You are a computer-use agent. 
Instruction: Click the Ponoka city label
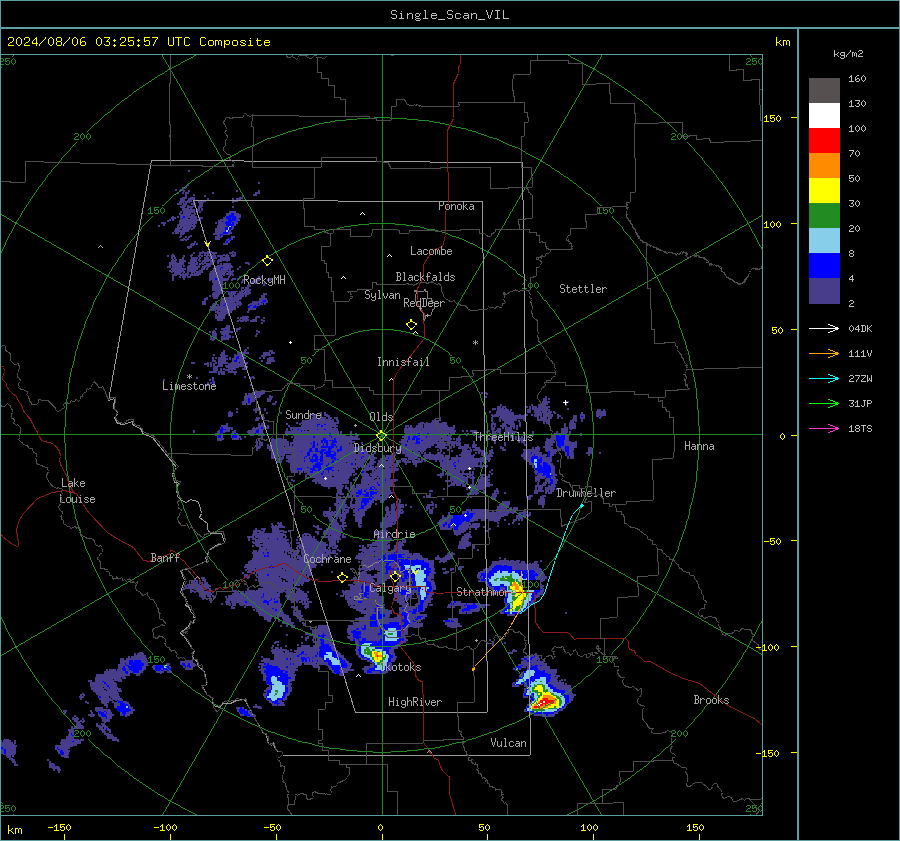456,206
